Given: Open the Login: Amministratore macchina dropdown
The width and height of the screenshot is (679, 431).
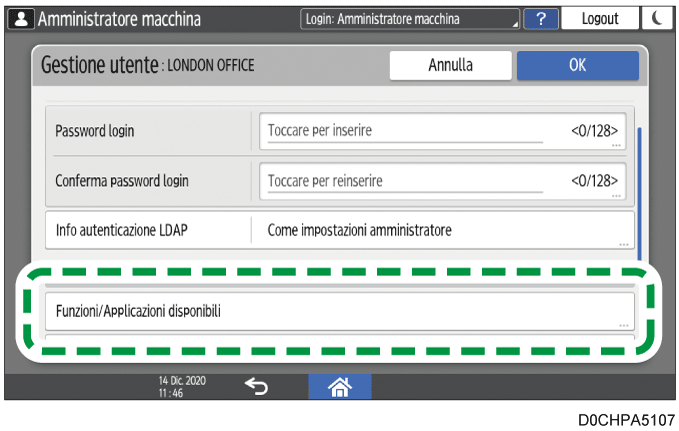Looking at the screenshot, I should point(410,19).
